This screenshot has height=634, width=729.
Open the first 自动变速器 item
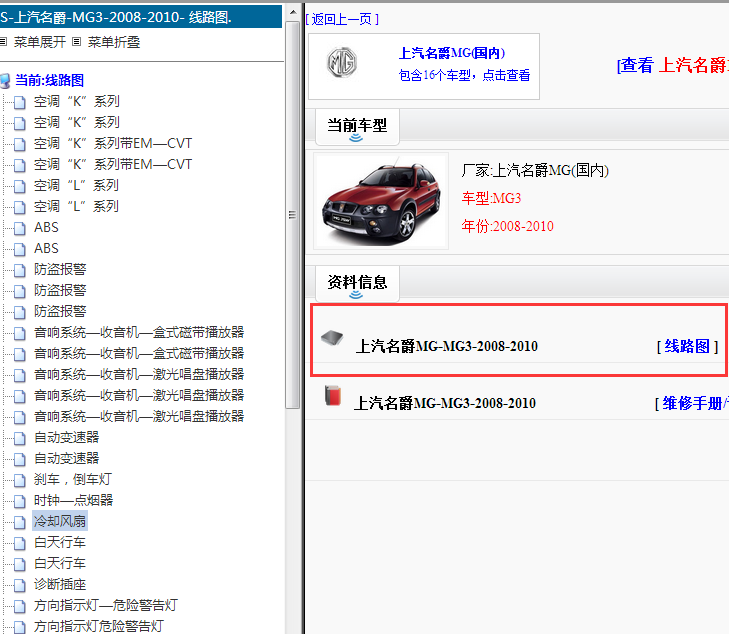(66, 437)
